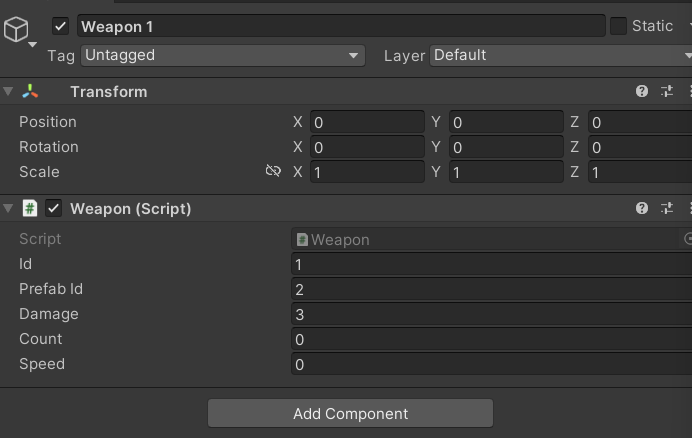Open the Layer dropdown

(x=560, y=56)
